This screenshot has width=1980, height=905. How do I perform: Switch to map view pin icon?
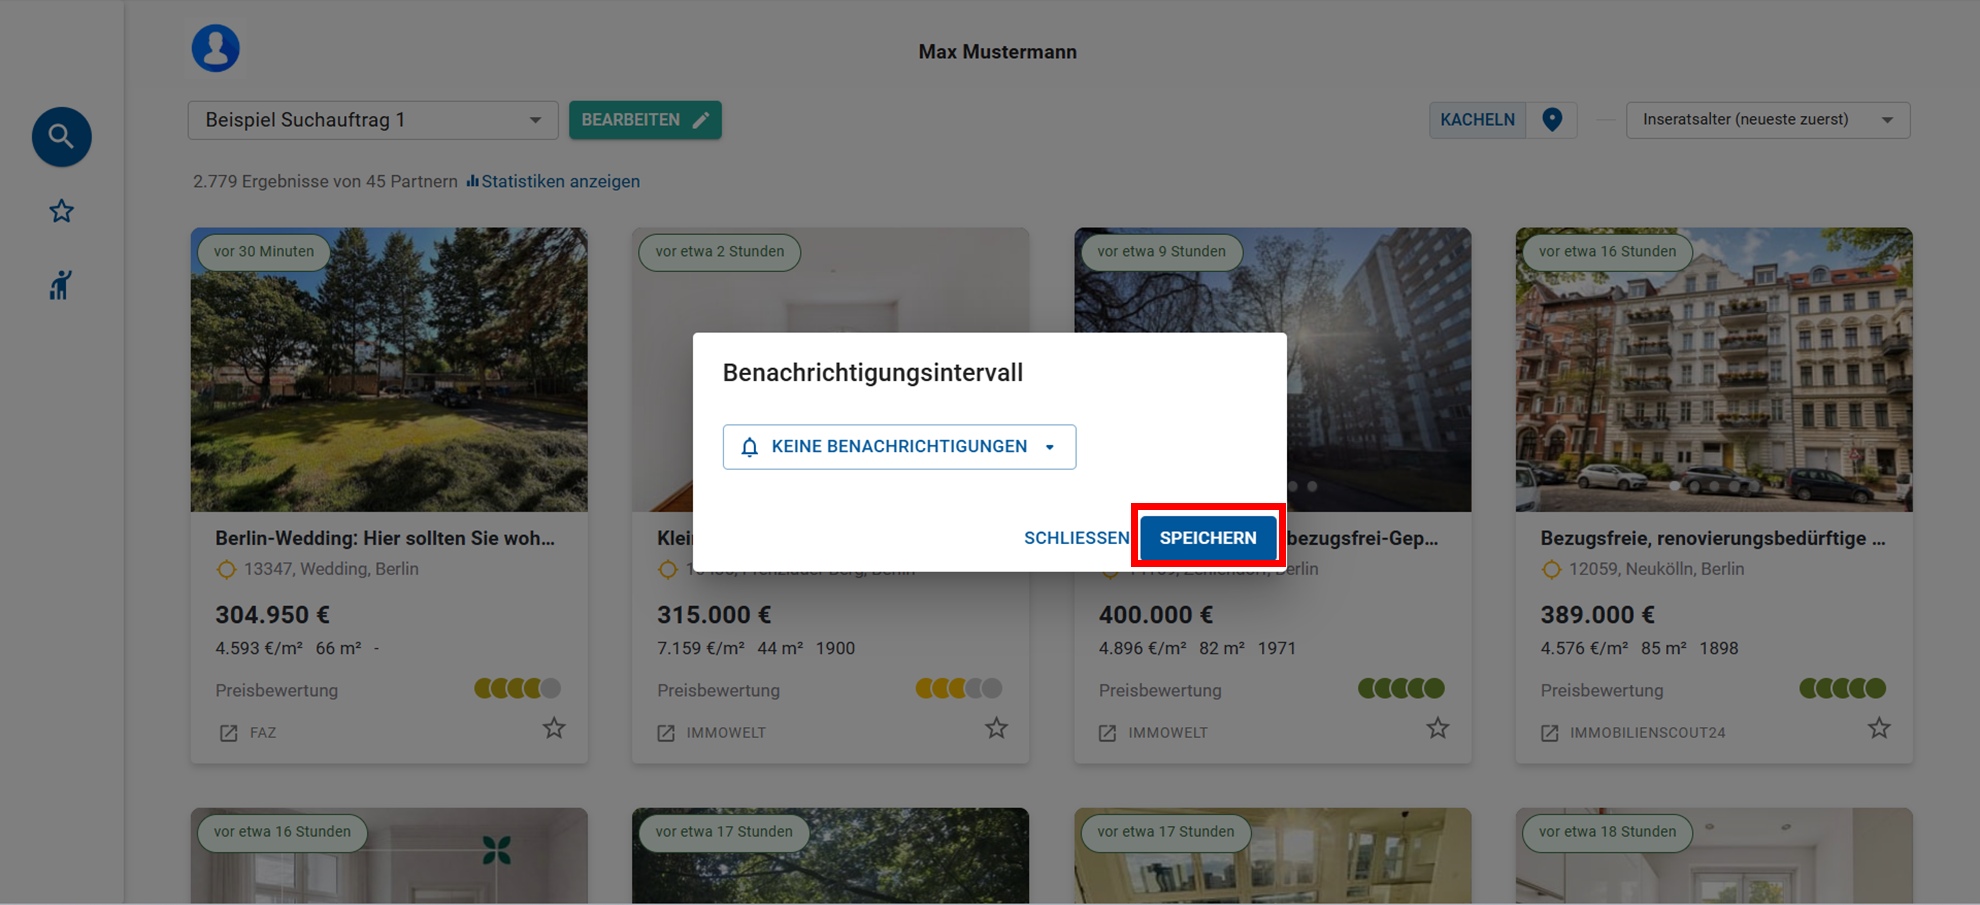tap(1551, 120)
